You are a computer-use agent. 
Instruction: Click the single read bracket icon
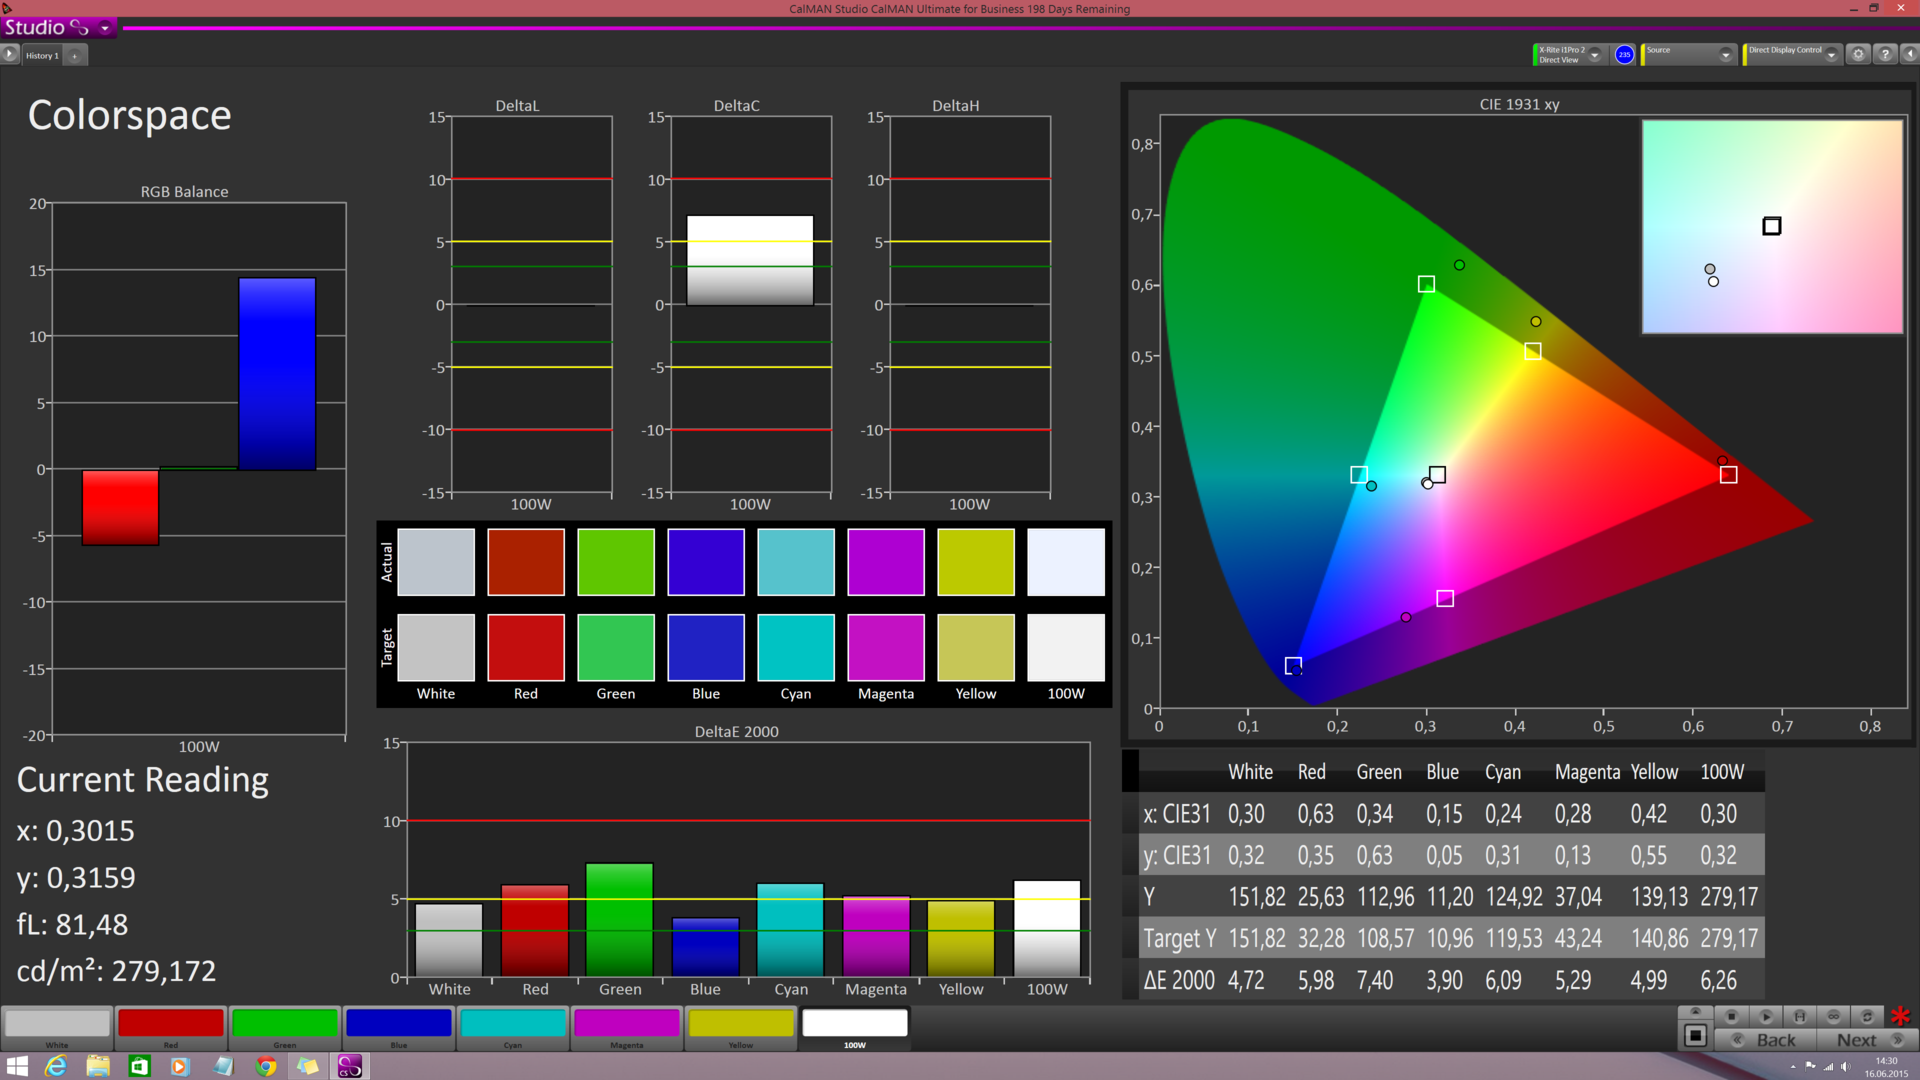click(1799, 1016)
